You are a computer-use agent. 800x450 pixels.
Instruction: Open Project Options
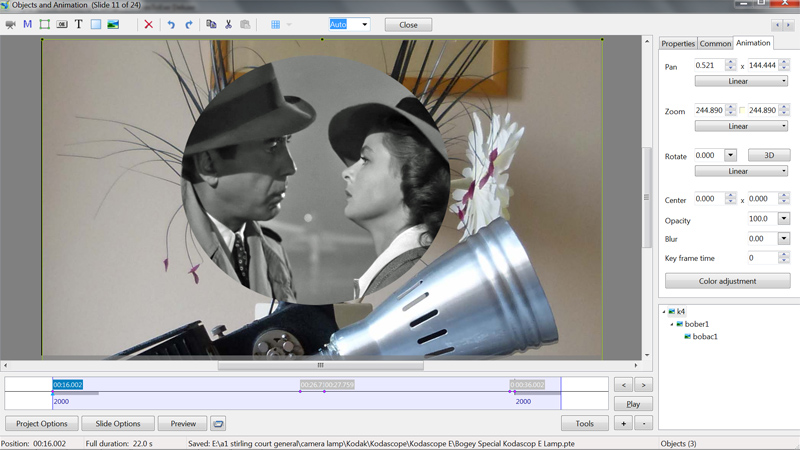point(42,423)
